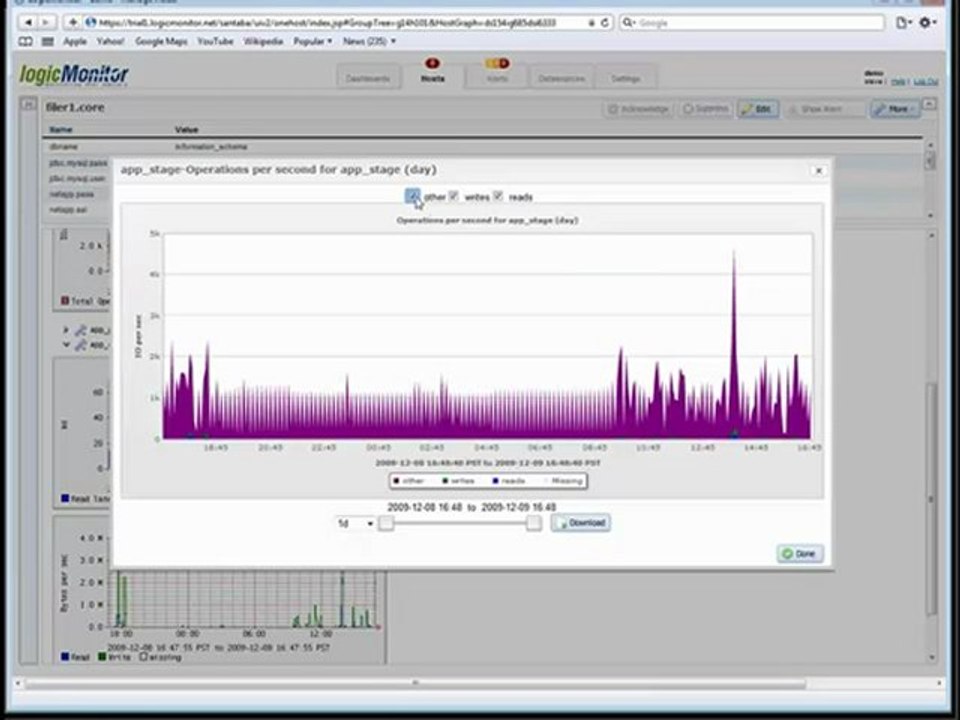Switch to the Settings tab

[x=625, y=78]
